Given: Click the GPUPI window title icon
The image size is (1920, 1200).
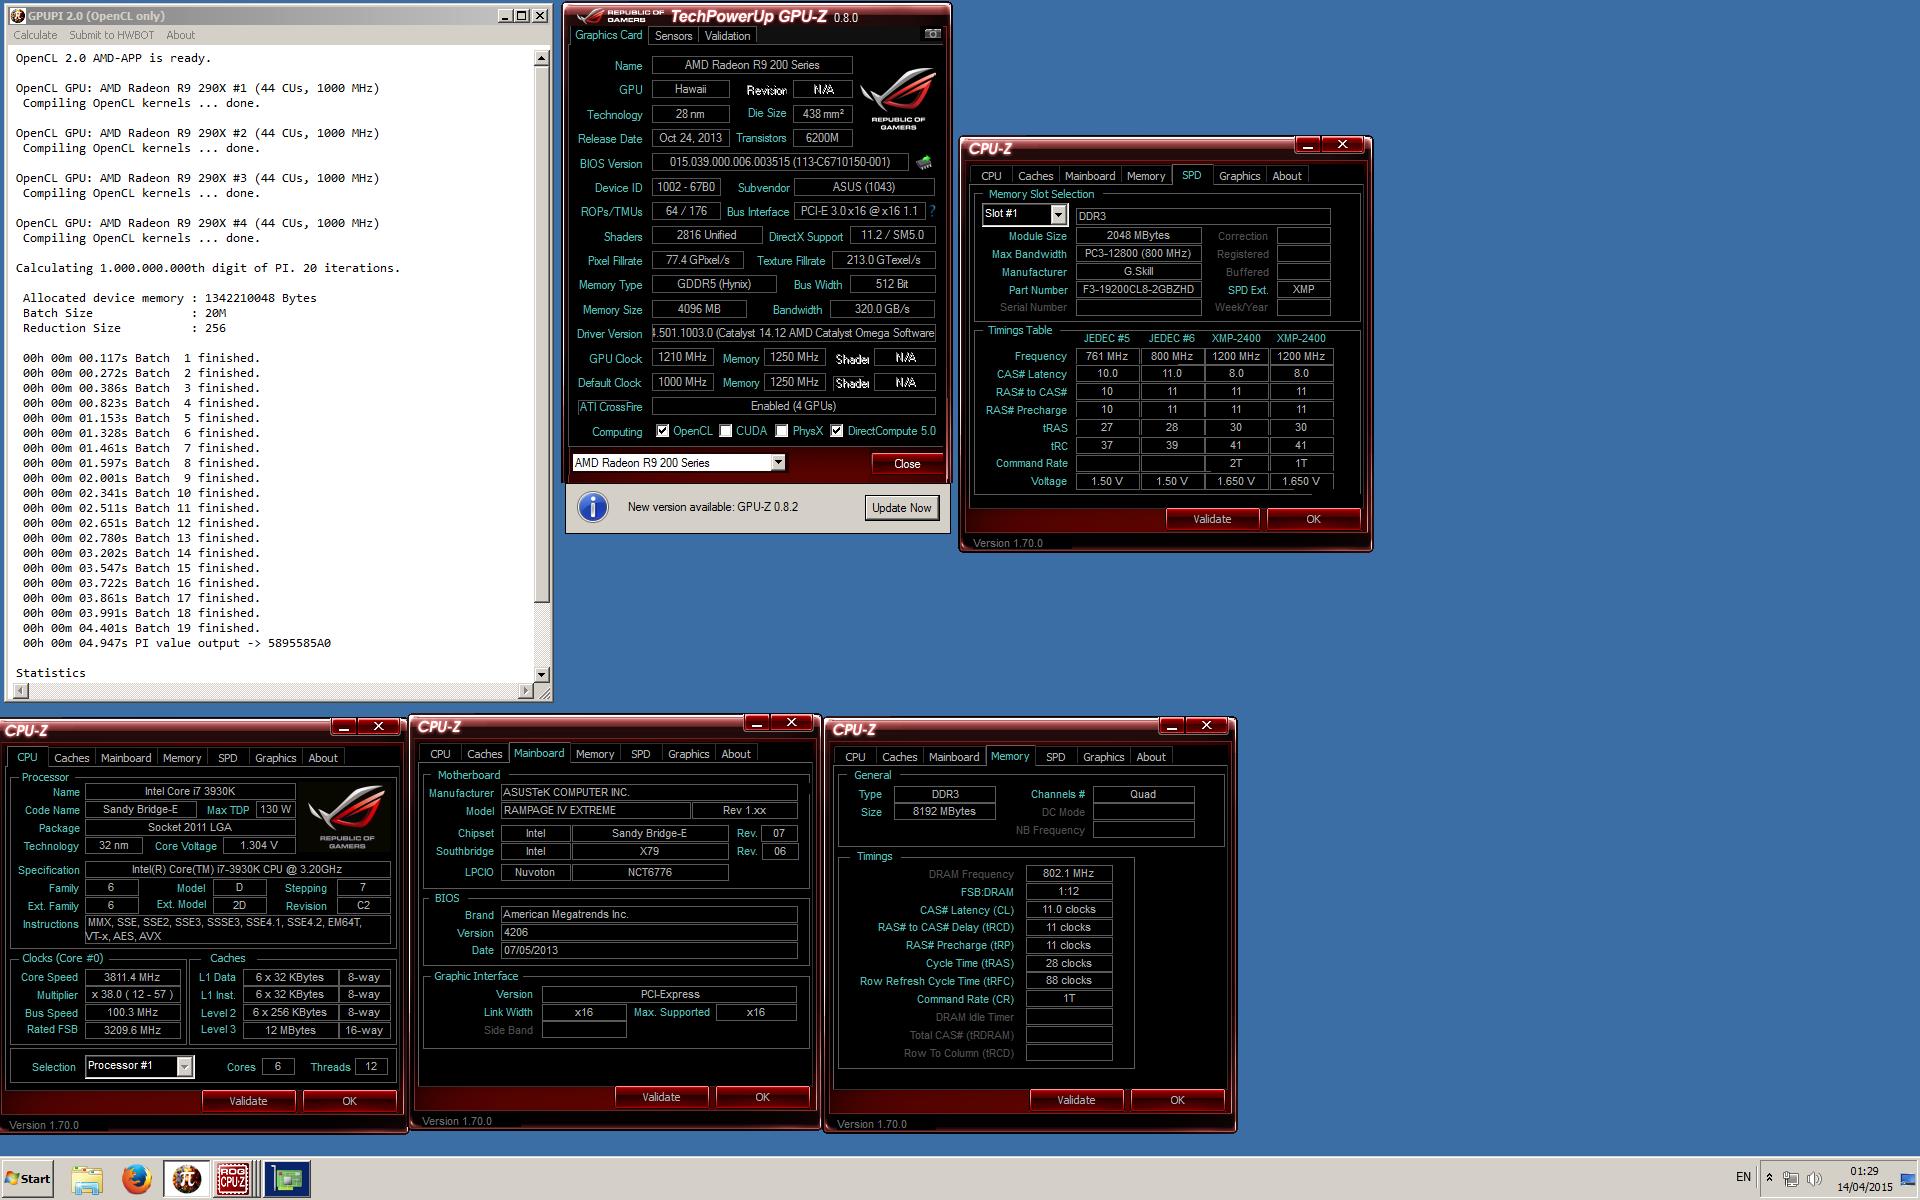Looking at the screenshot, I should tap(19, 16).
